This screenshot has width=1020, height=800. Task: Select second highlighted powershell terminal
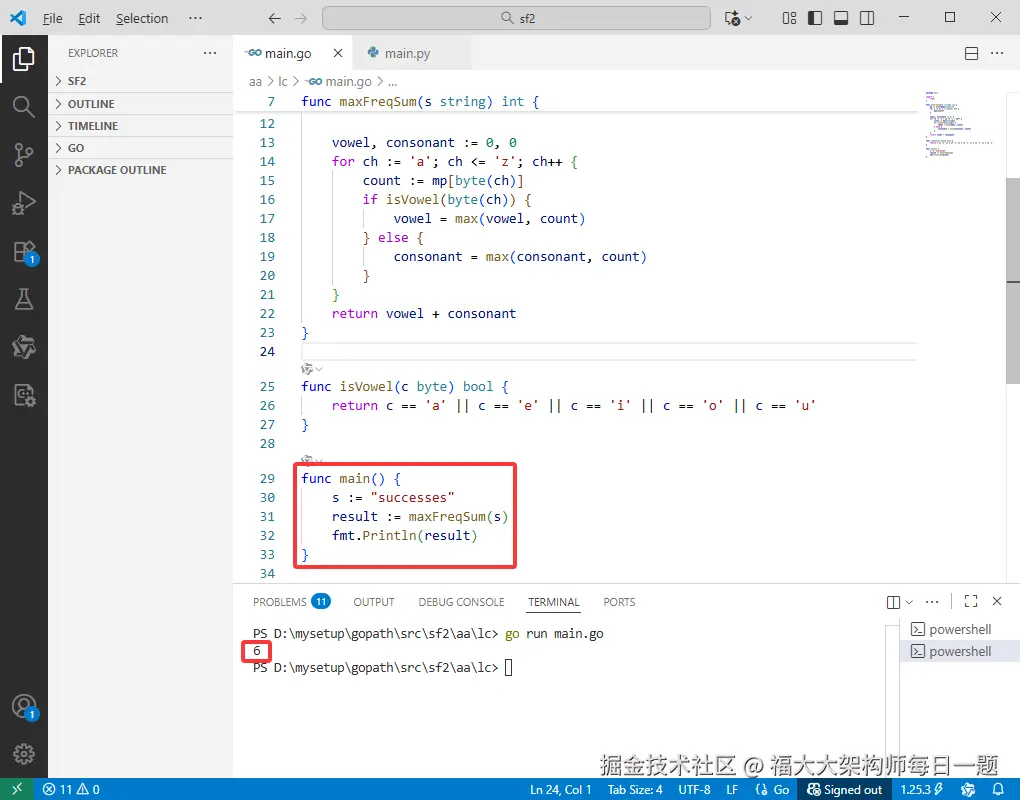(x=960, y=651)
